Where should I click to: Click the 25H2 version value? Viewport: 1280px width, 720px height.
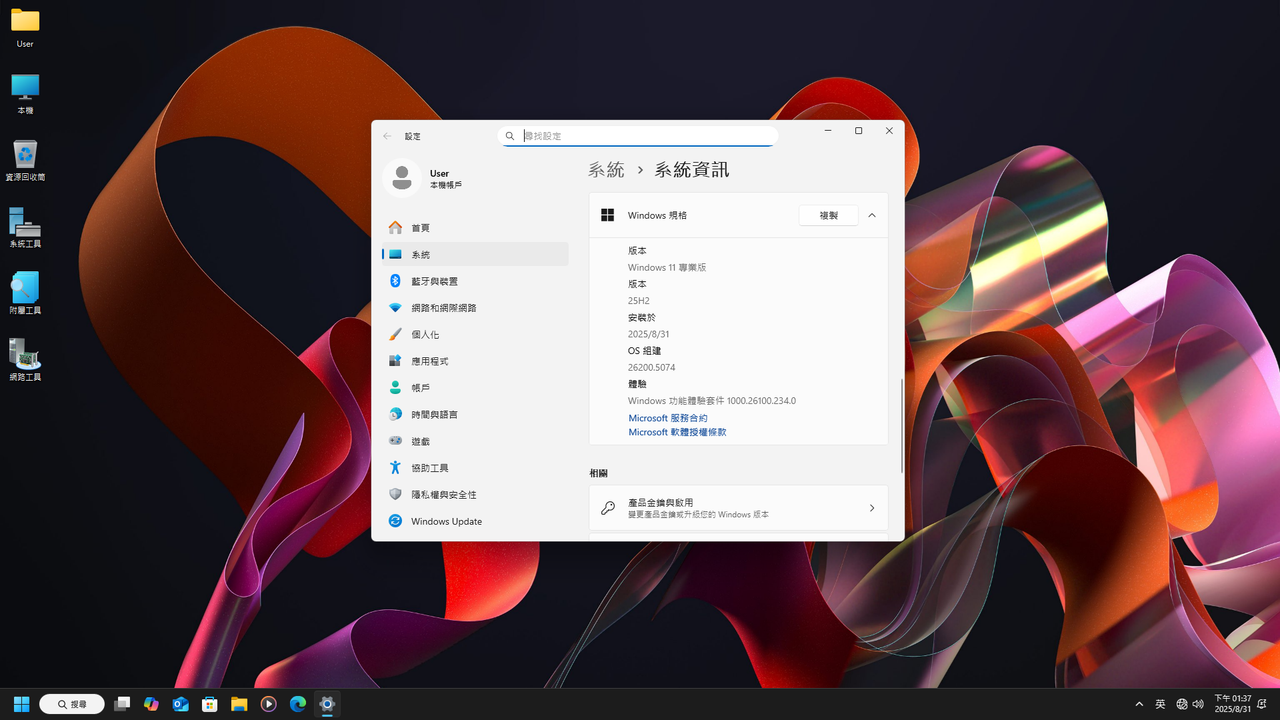click(639, 301)
